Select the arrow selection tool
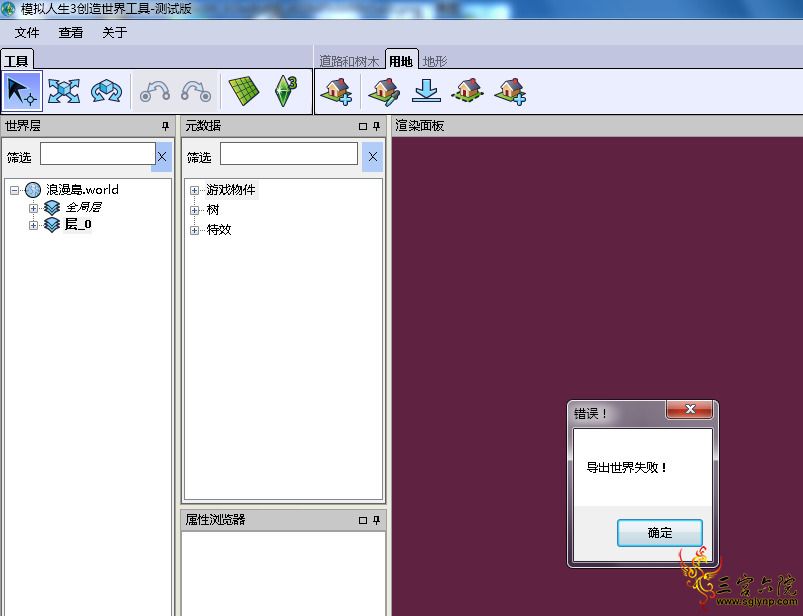Viewport: 803px width, 616px height. coord(22,91)
